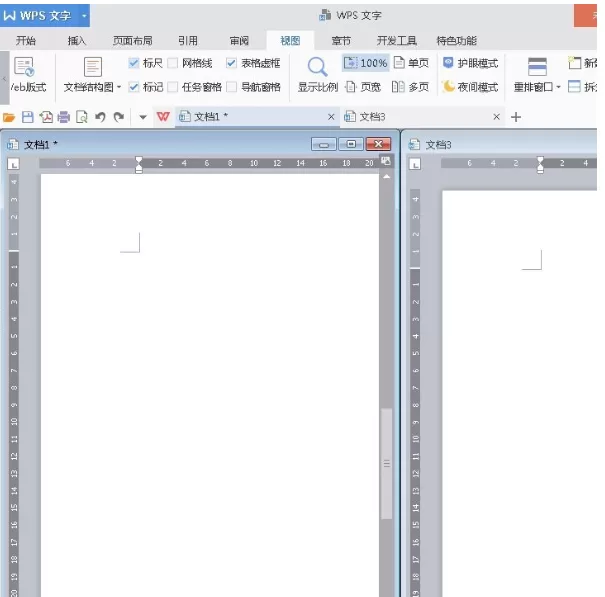Open the 页面布局 ribbon tab
605x597 pixels.
click(132, 41)
